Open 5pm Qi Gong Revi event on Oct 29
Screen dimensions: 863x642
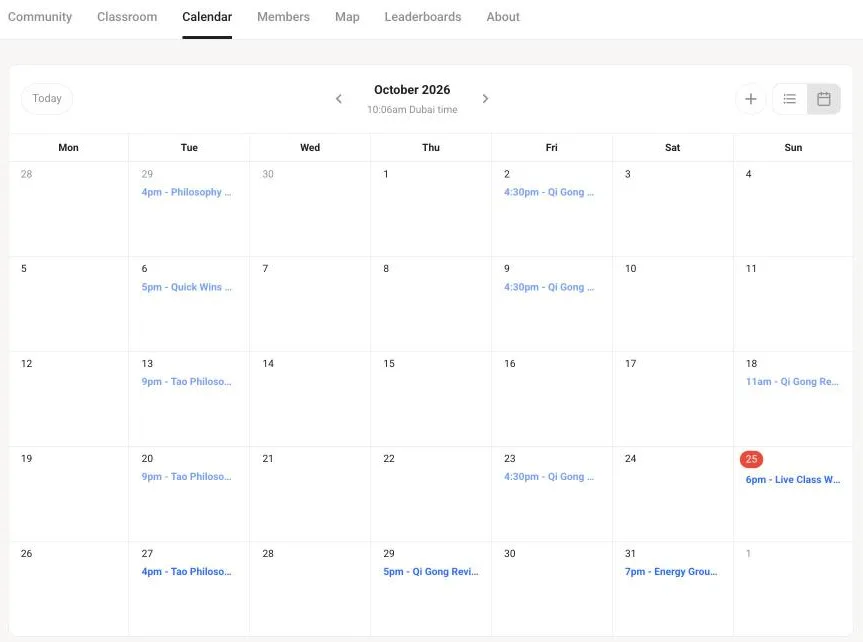[x=431, y=572]
